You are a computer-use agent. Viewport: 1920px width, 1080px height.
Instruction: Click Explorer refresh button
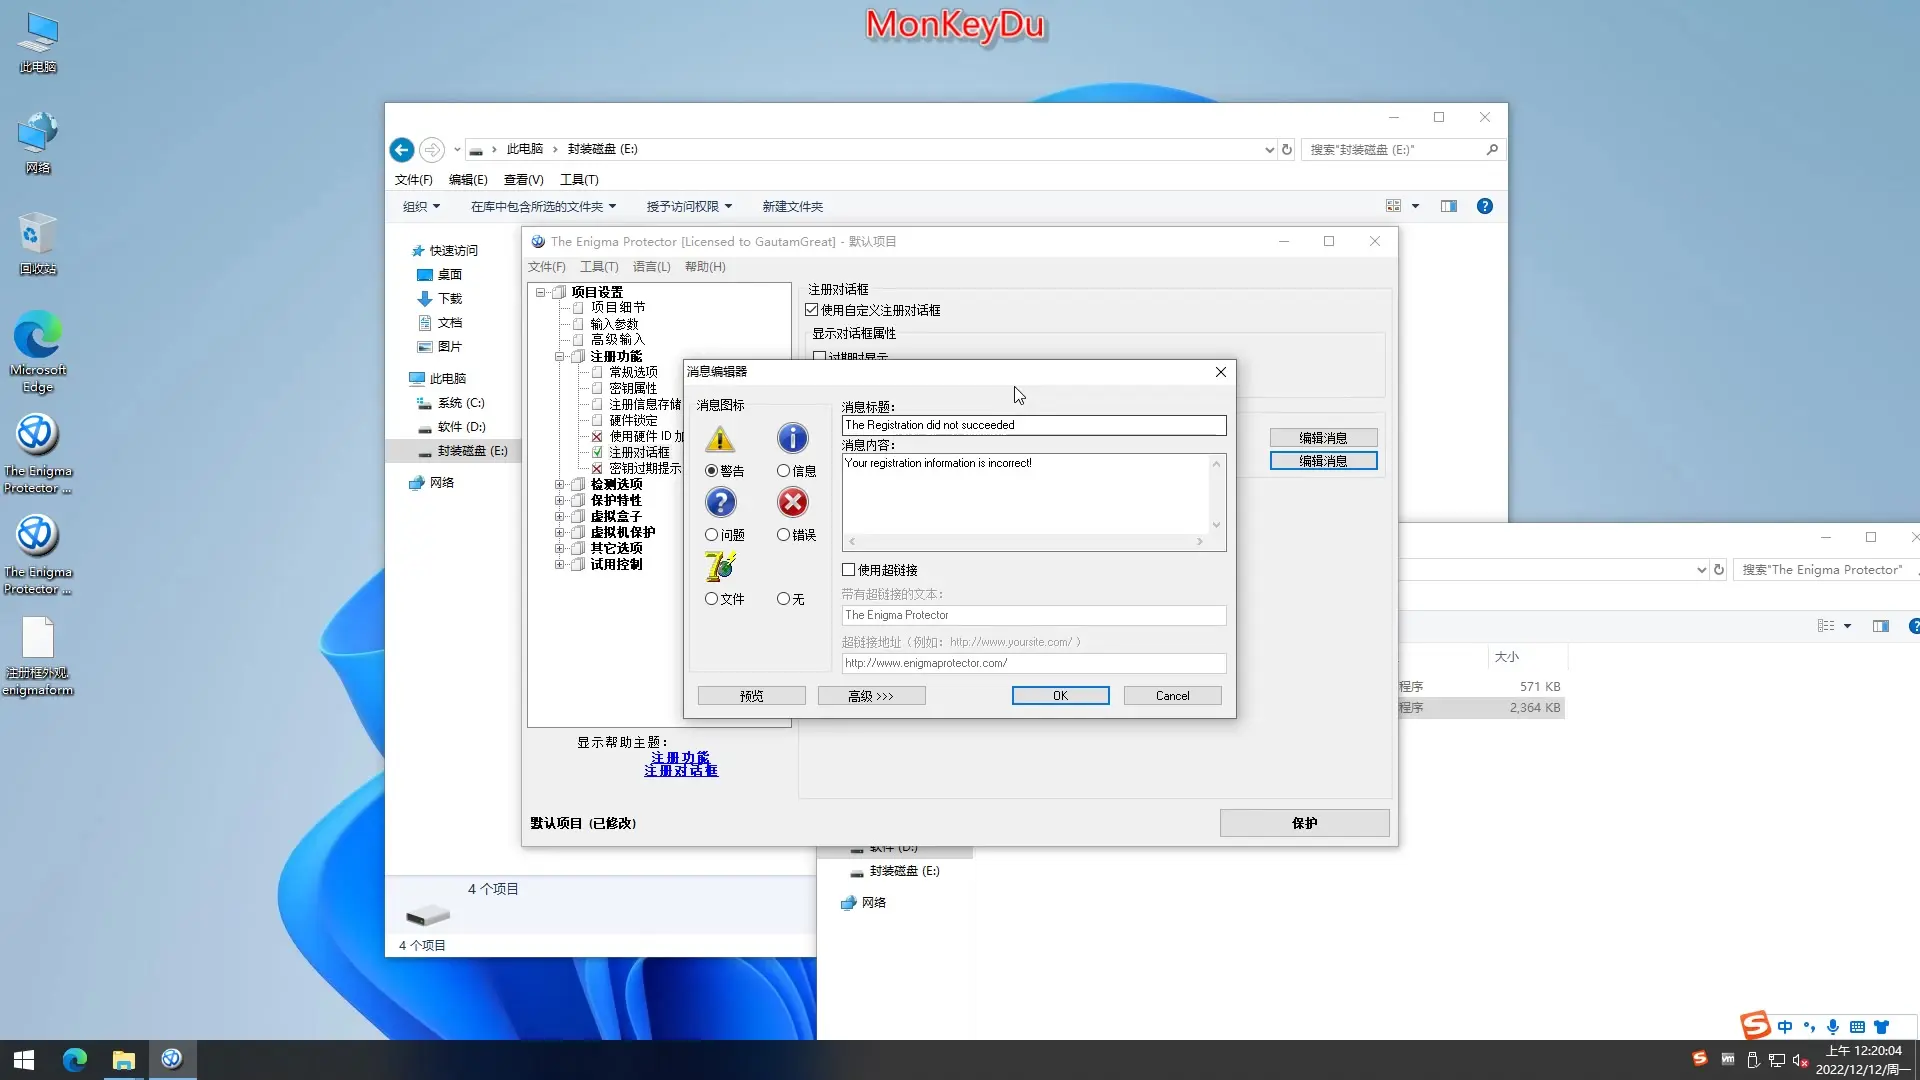click(x=1287, y=150)
